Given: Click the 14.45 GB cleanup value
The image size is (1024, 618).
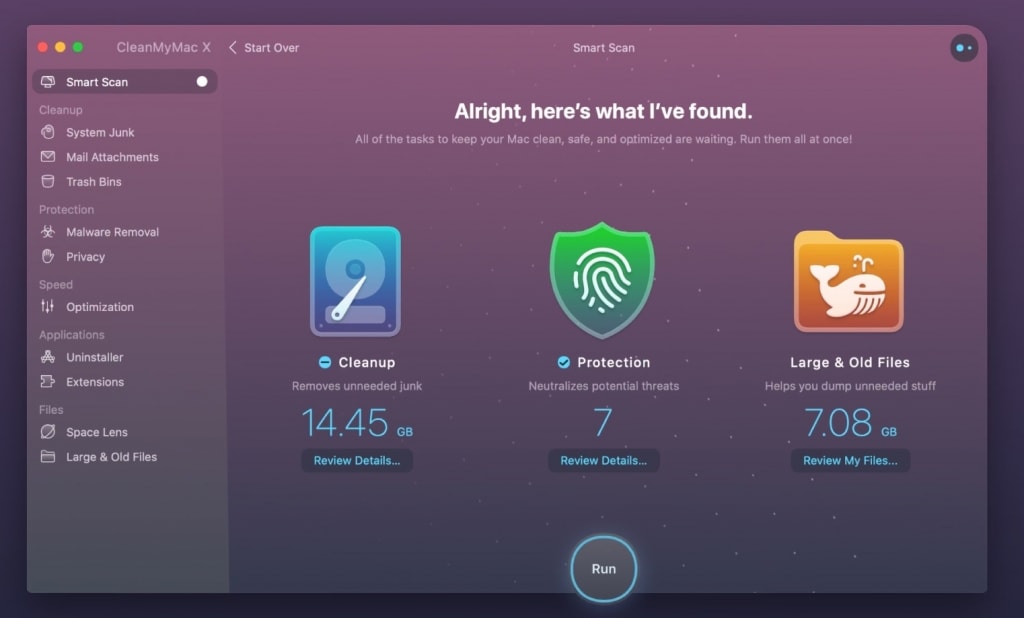Looking at the screenshot, I should click(357, 422).
